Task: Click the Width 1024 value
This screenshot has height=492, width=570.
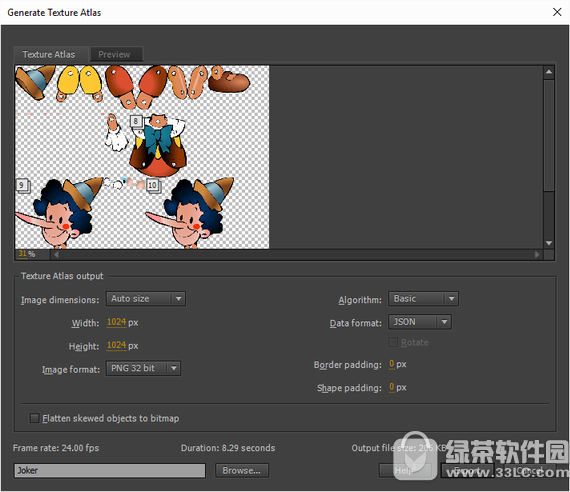Action: [116, 322]
